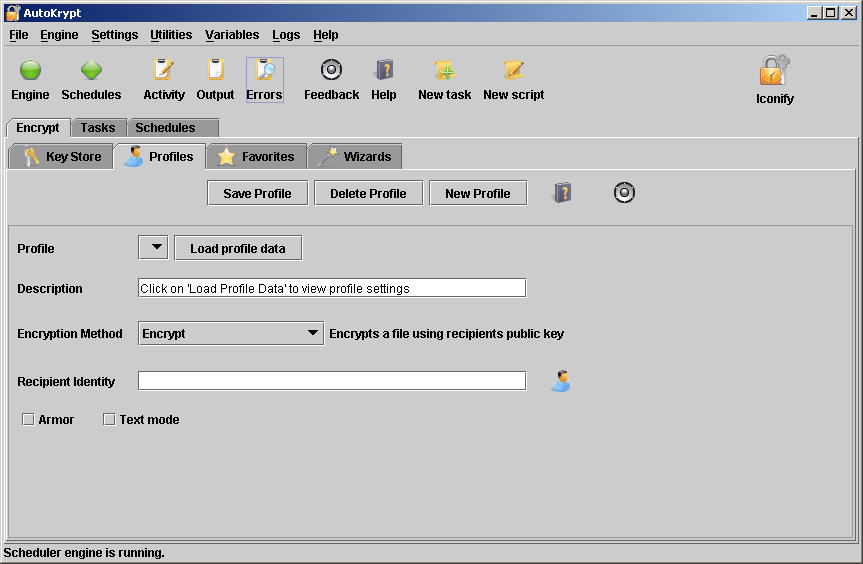863x564 pixels.
Task: Click the 'Profile' field label
Action: [x=36, y=248]
